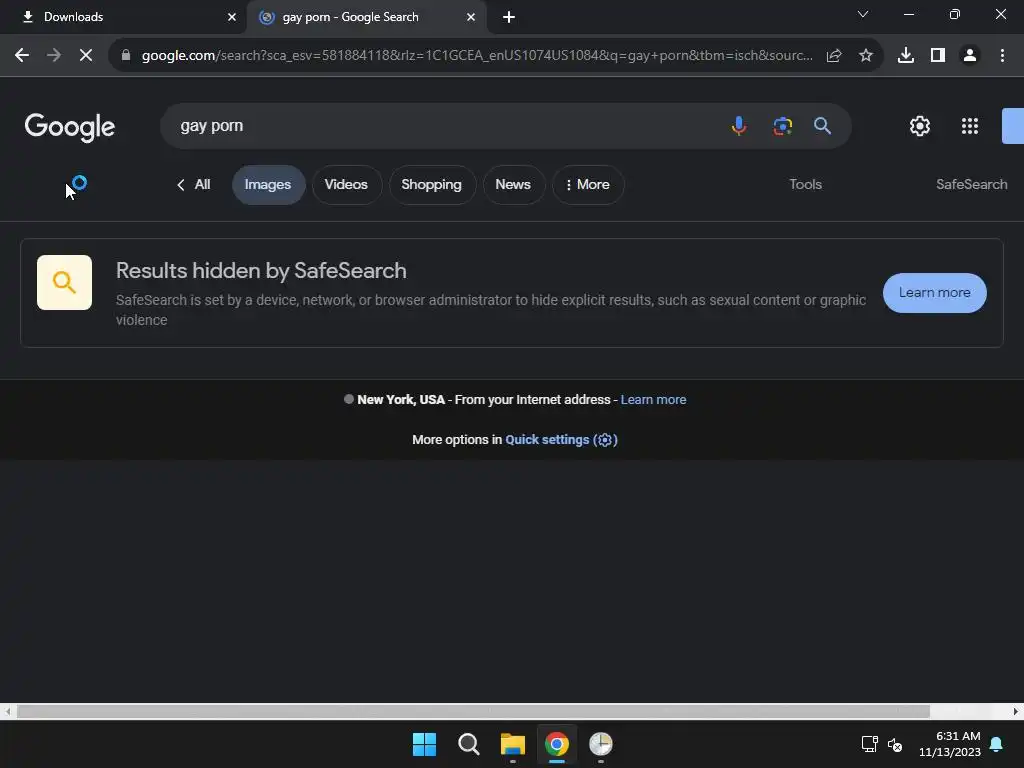The width and height of the screenshot is (1024, 768).
Task: Search by image with Lens icon
Action: coord(782,125)
